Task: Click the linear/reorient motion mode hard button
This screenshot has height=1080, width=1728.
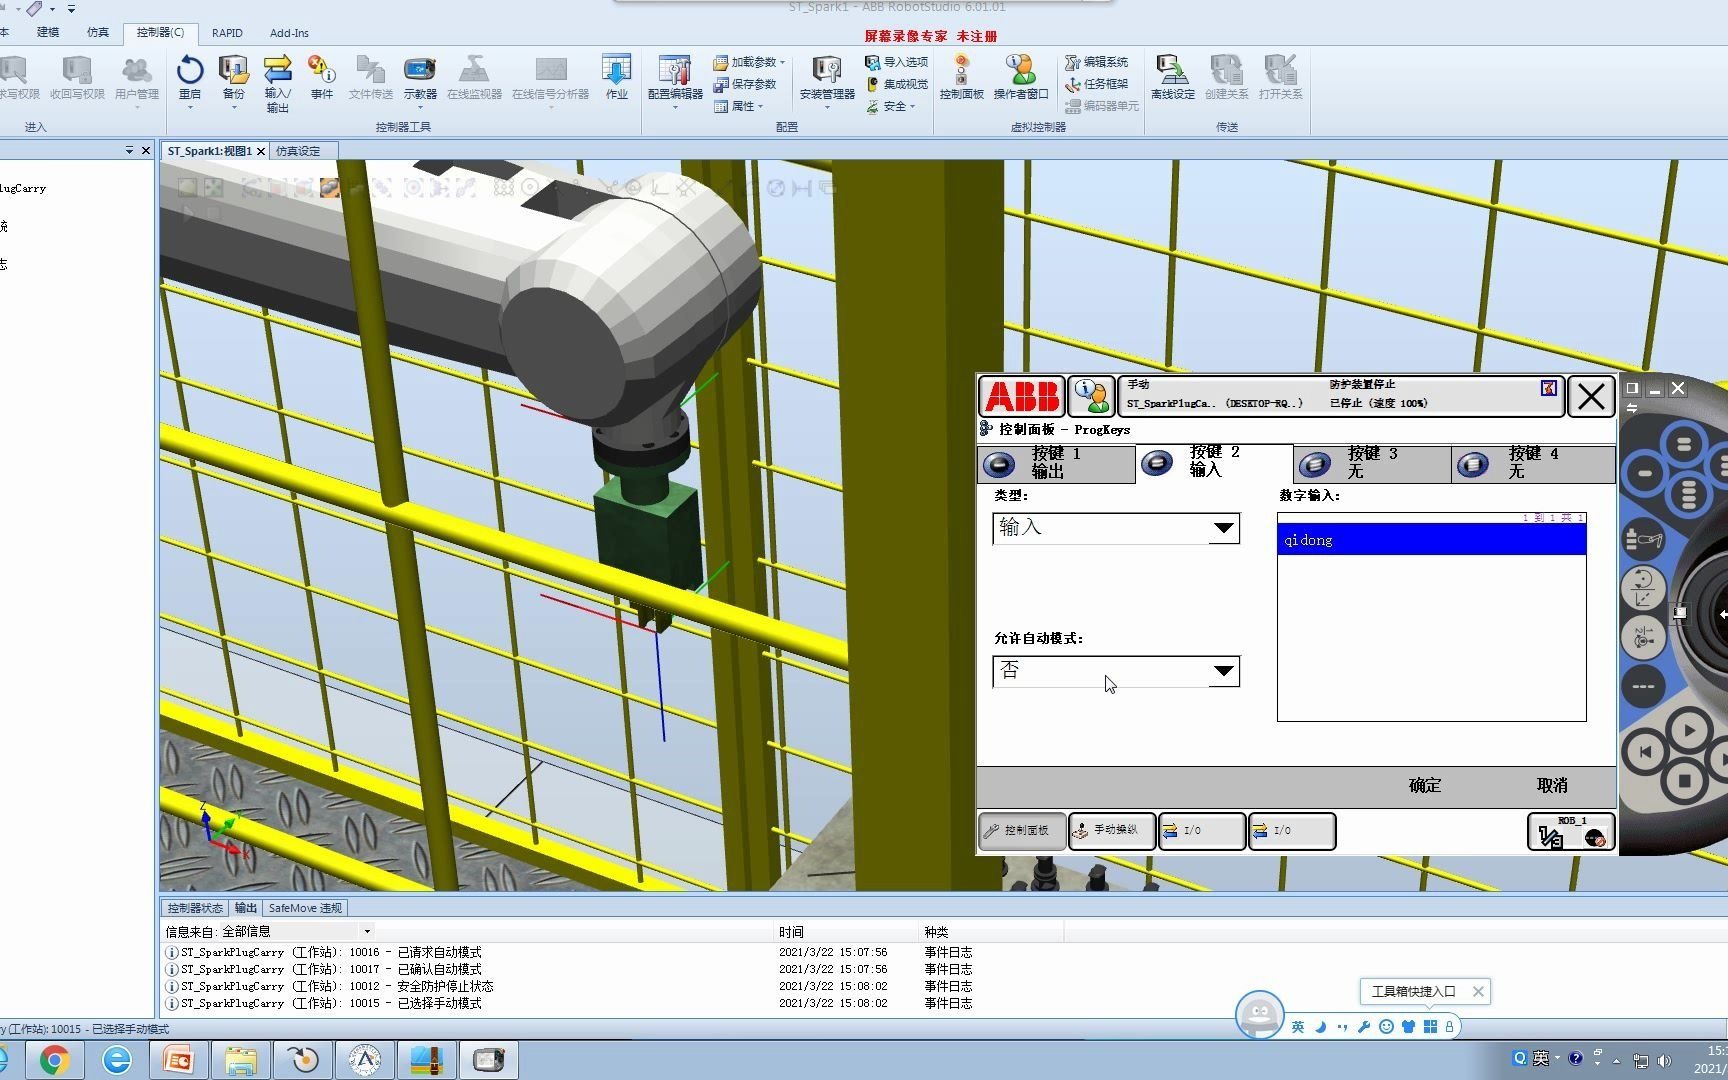Action: point(1643,588)
